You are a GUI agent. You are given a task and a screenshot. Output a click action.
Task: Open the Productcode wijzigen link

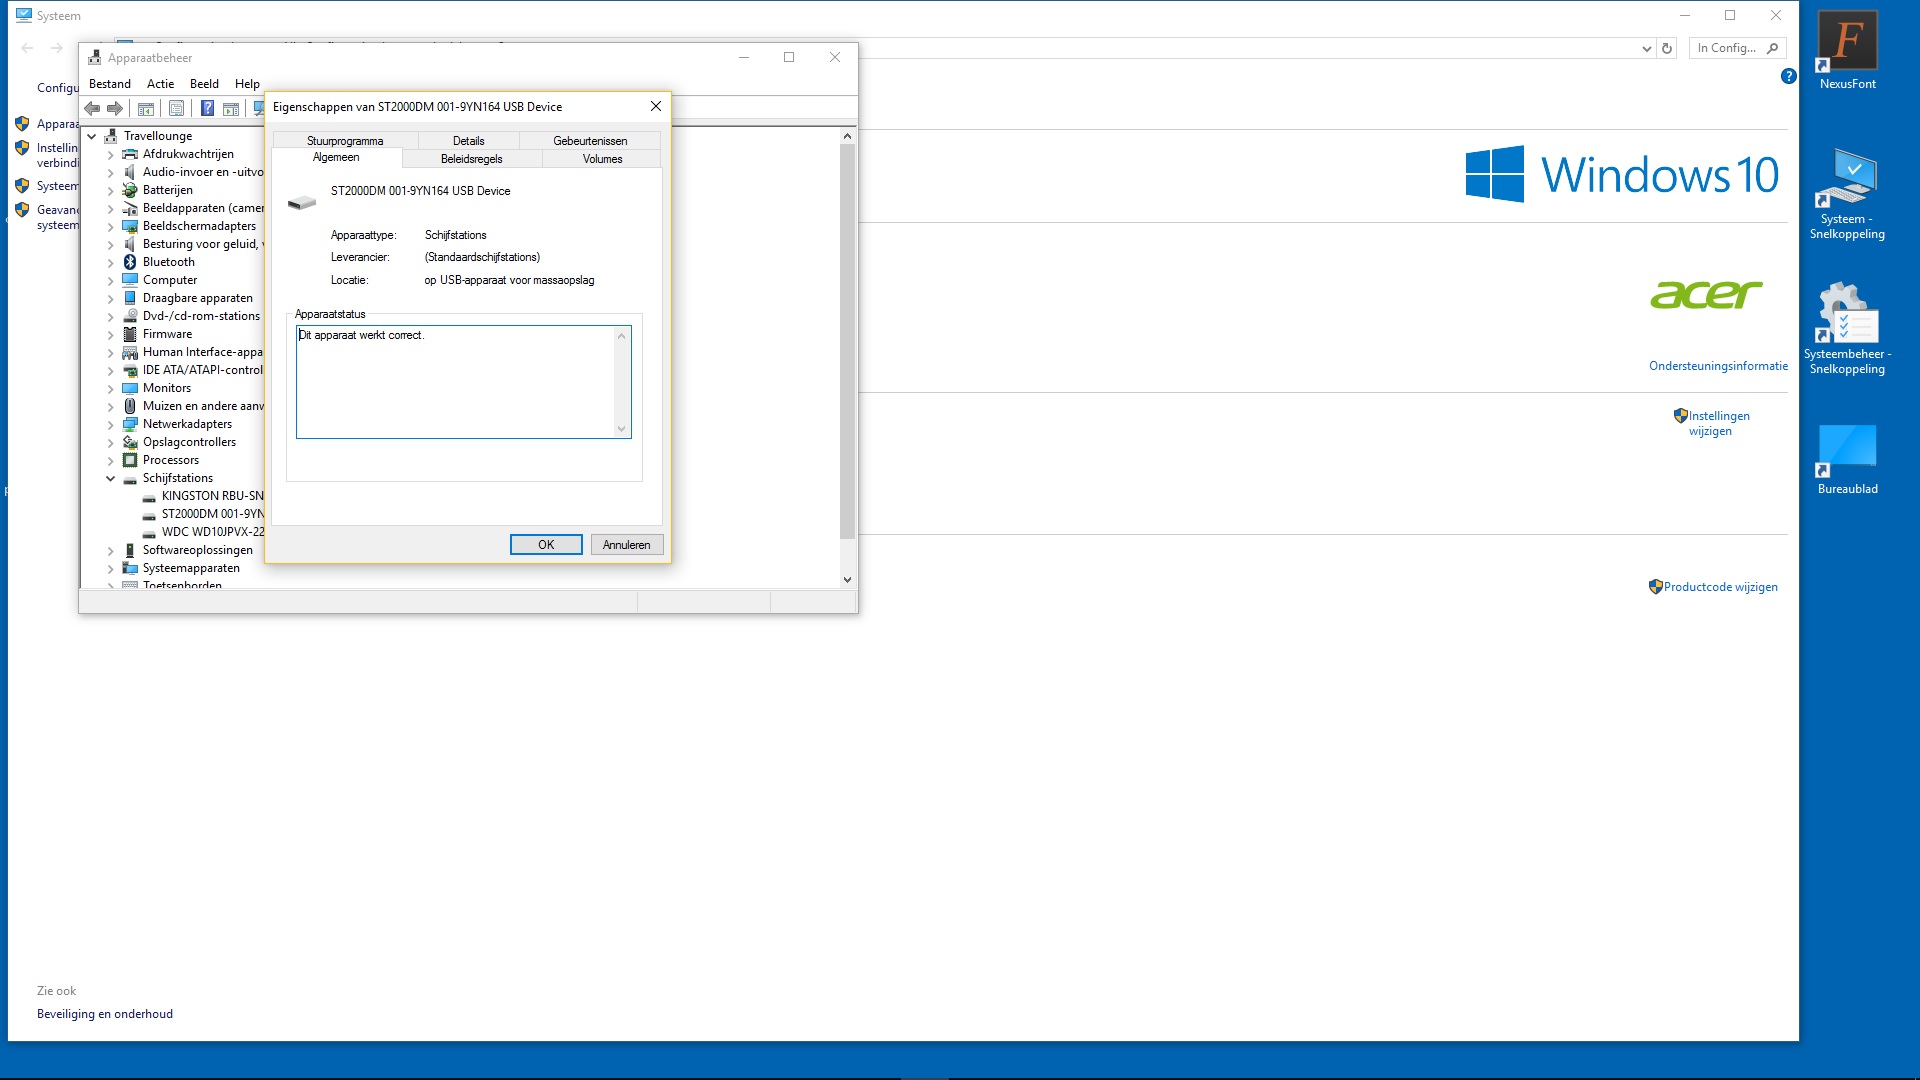click(x=1720, y=587)
